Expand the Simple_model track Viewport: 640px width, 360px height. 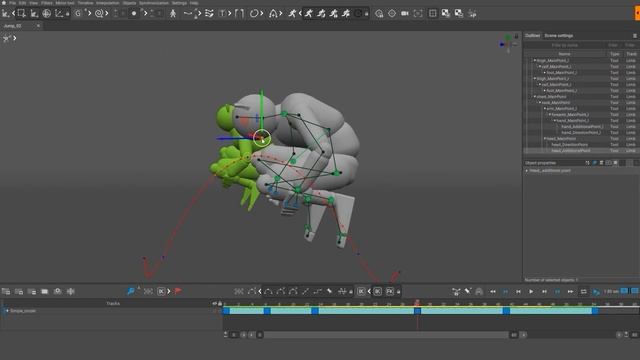point(7,311)
